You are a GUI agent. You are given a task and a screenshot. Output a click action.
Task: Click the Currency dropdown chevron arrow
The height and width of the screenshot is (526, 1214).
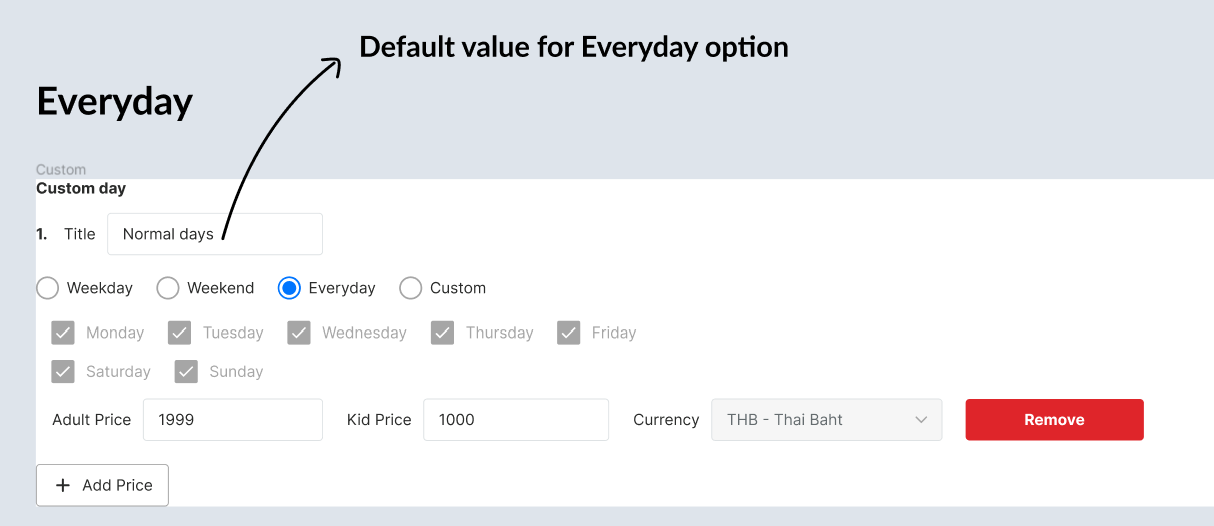click(x=921, y=420)
